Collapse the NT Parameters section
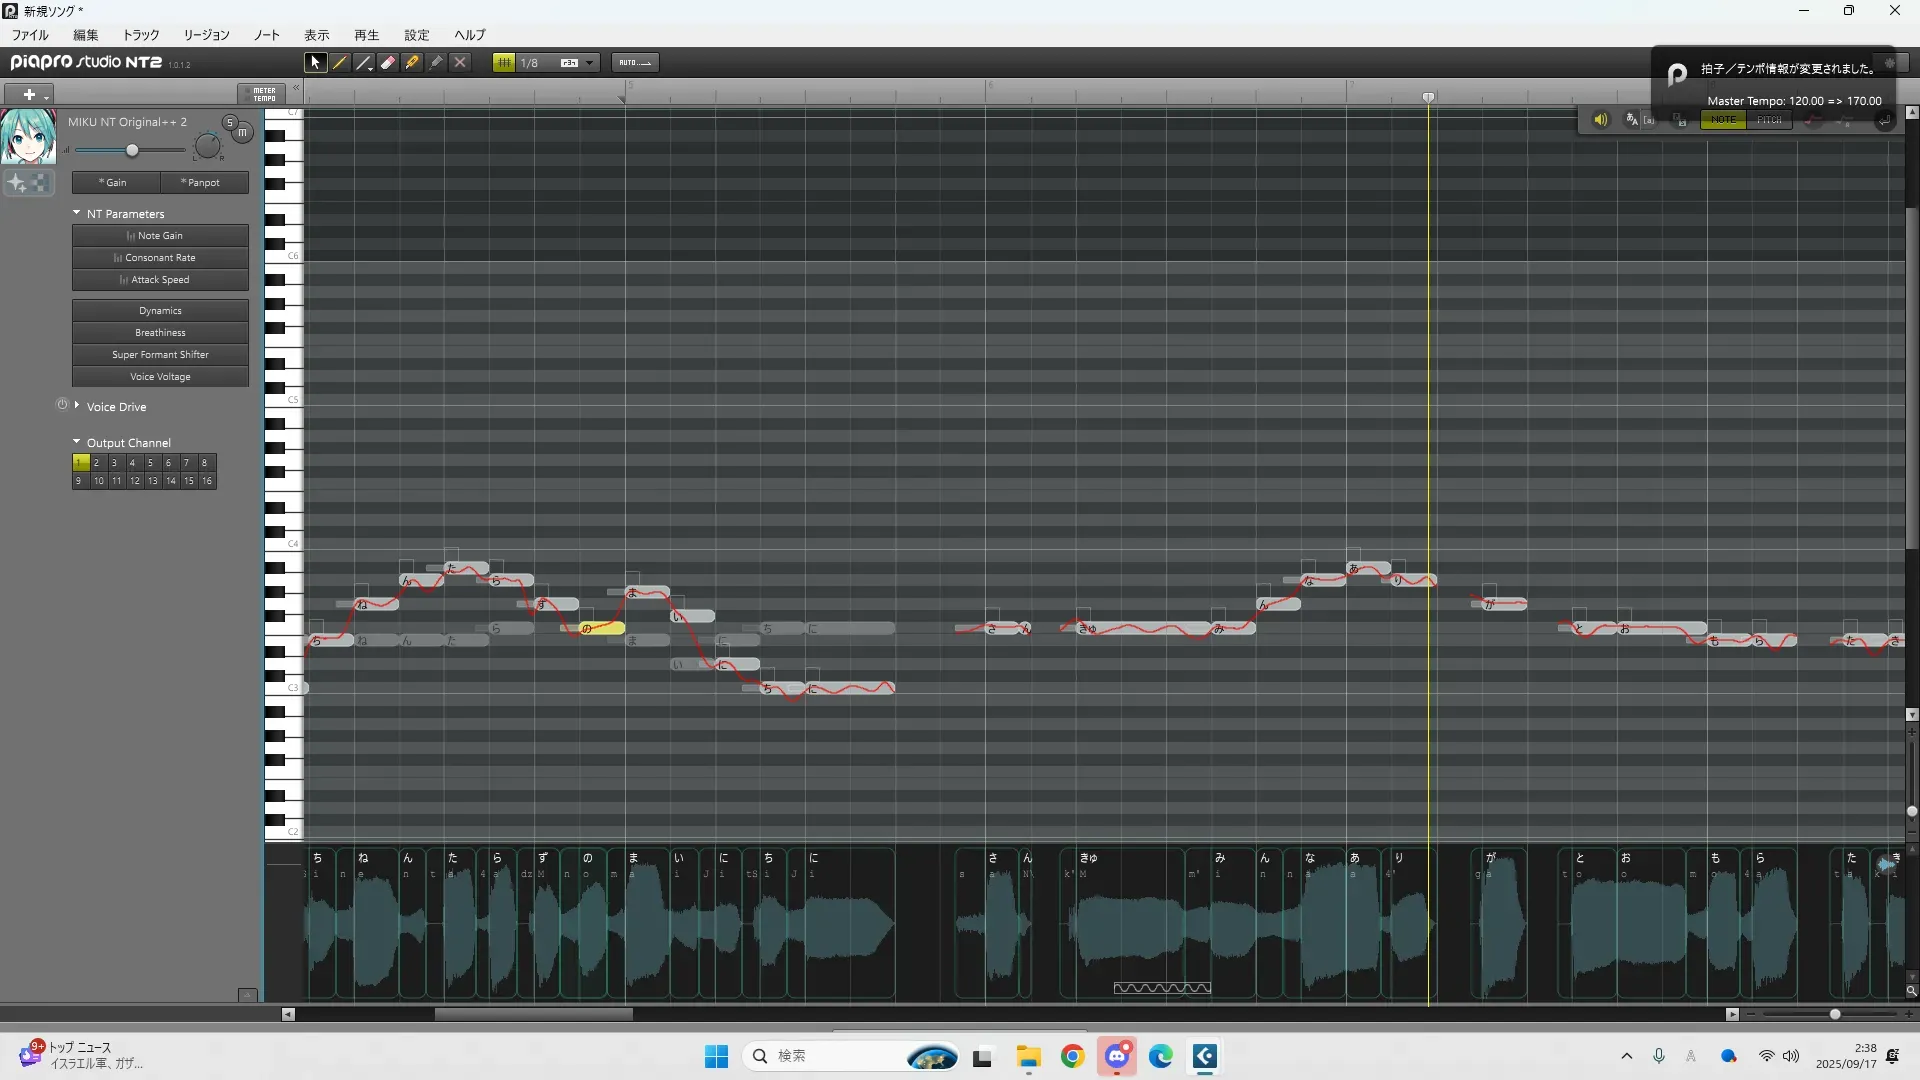This screenshot has height=1080, width=1920. tap(77, 213)
